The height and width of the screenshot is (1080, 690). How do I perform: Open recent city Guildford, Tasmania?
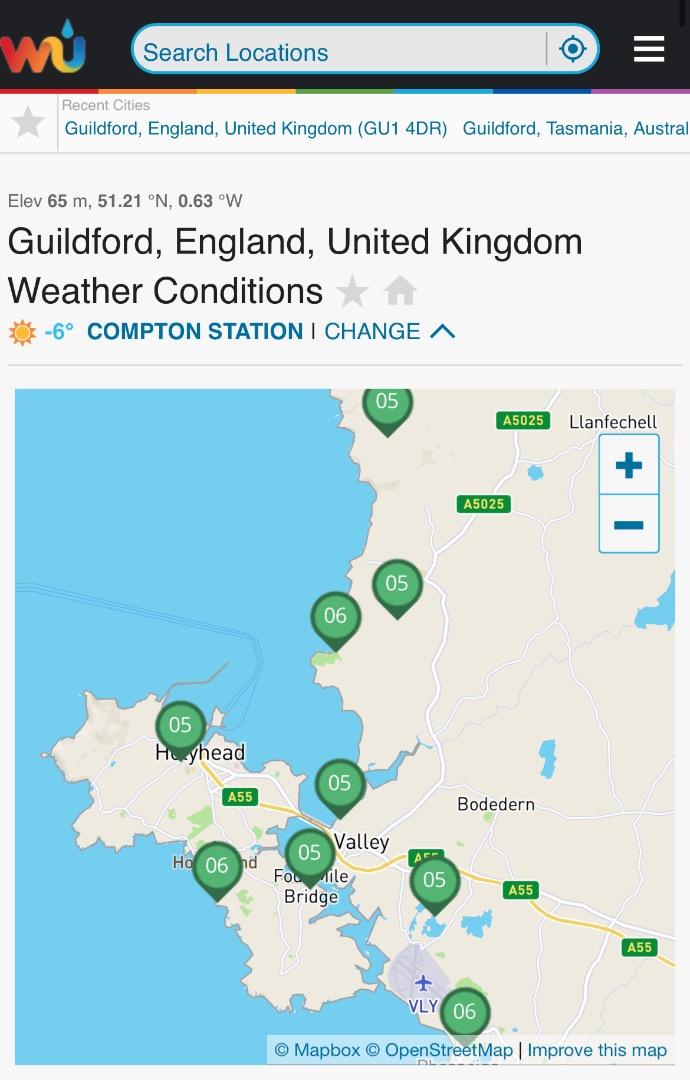576,129
